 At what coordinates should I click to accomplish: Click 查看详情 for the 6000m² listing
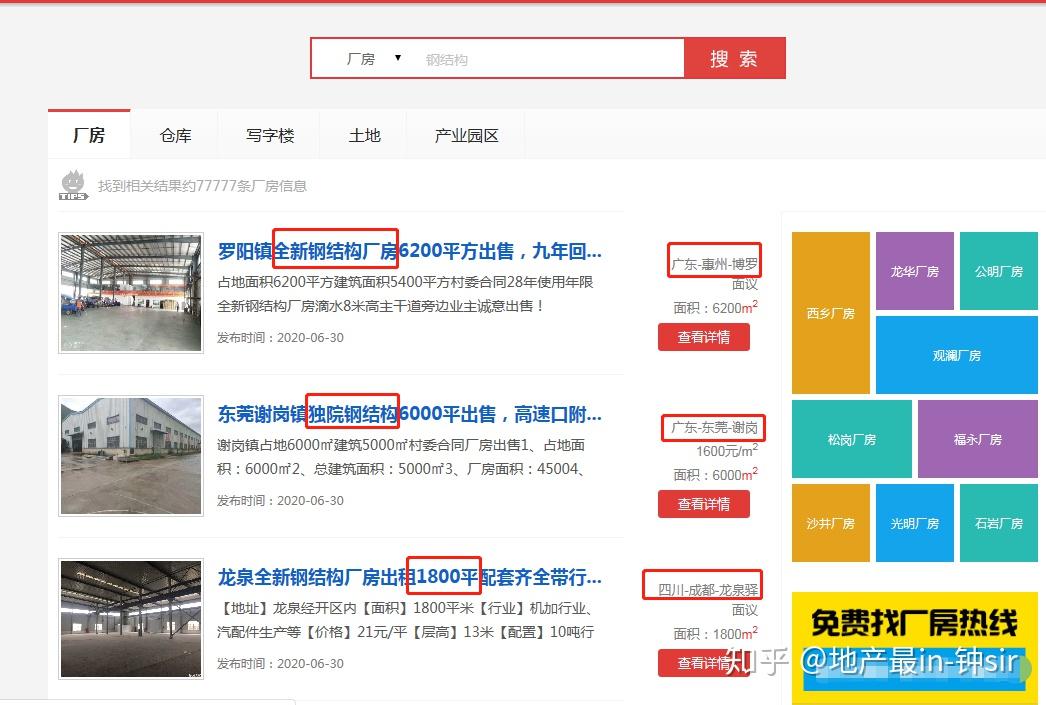[x=703, y=504]
